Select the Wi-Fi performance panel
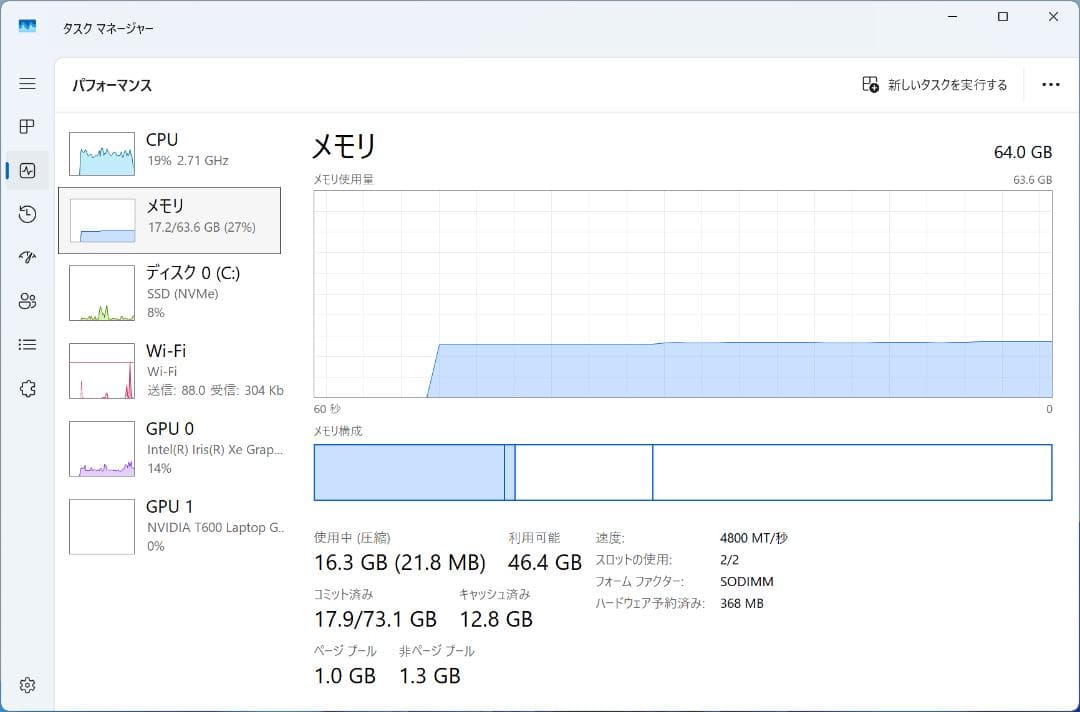 (x=175, y=370)
